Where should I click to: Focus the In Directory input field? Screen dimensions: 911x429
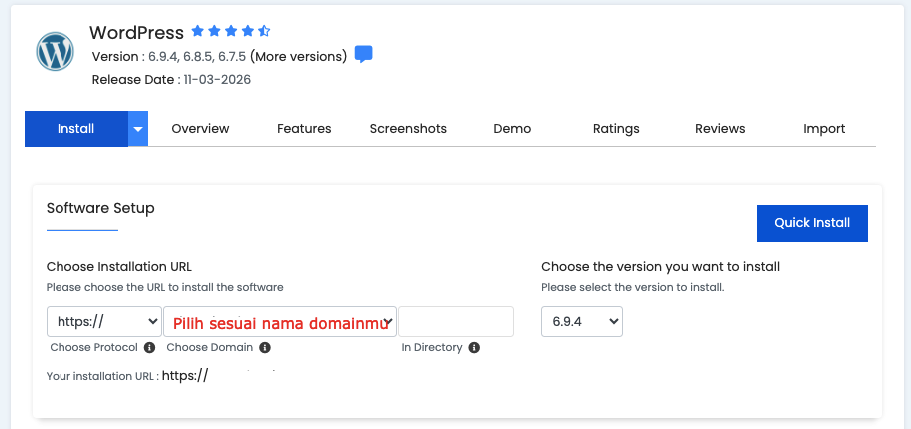(x=456, y=321)
